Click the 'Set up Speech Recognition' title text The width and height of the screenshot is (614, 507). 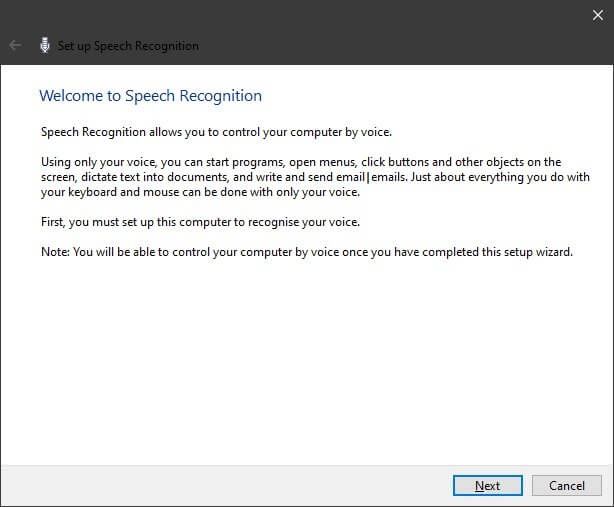pyautogui.click(x=128, y=46)
